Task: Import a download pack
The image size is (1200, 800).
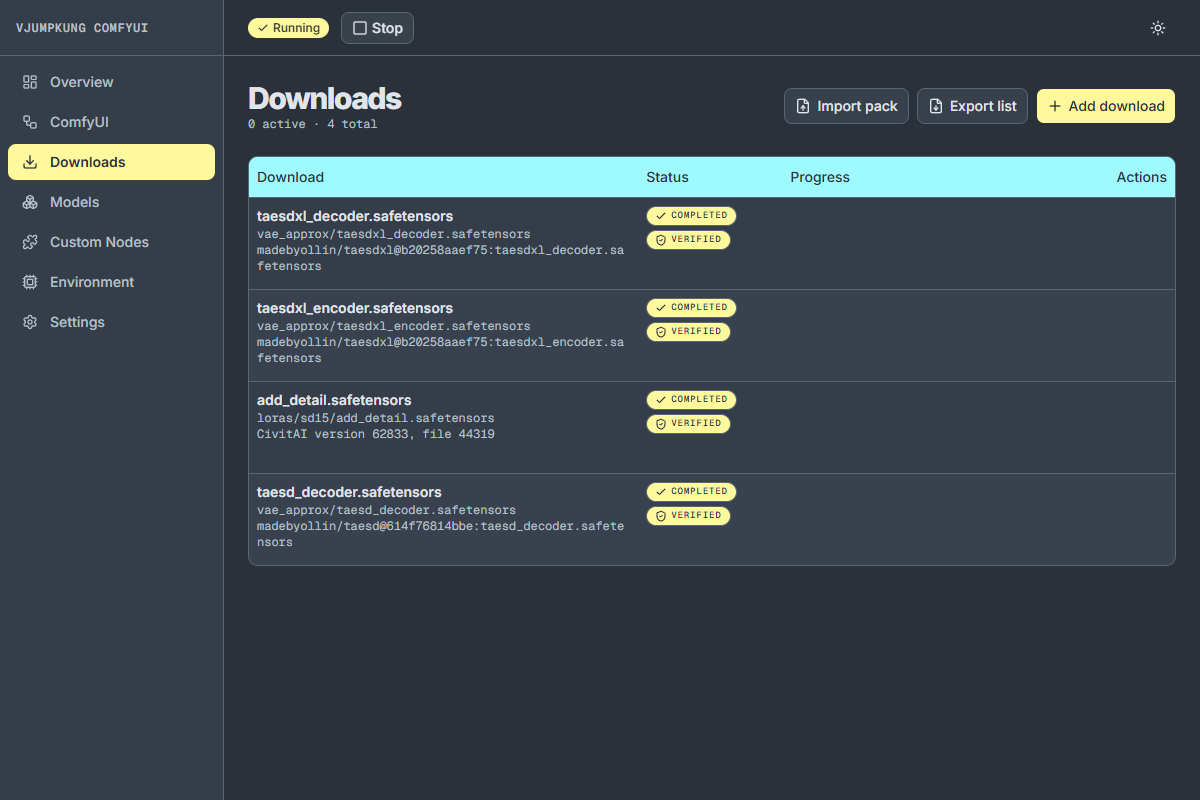Action: [846, 106]
